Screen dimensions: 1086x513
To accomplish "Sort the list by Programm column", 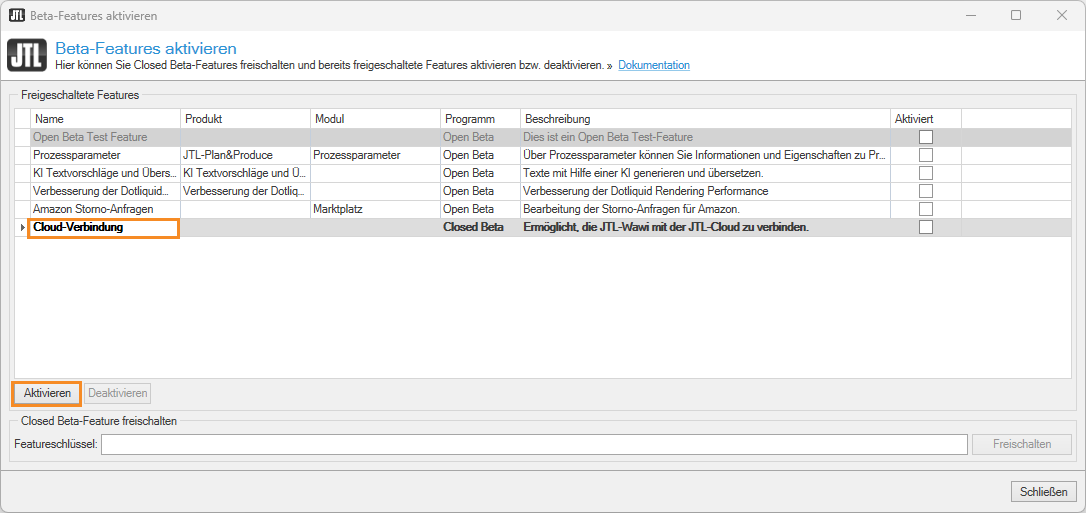I will point(479,119).
